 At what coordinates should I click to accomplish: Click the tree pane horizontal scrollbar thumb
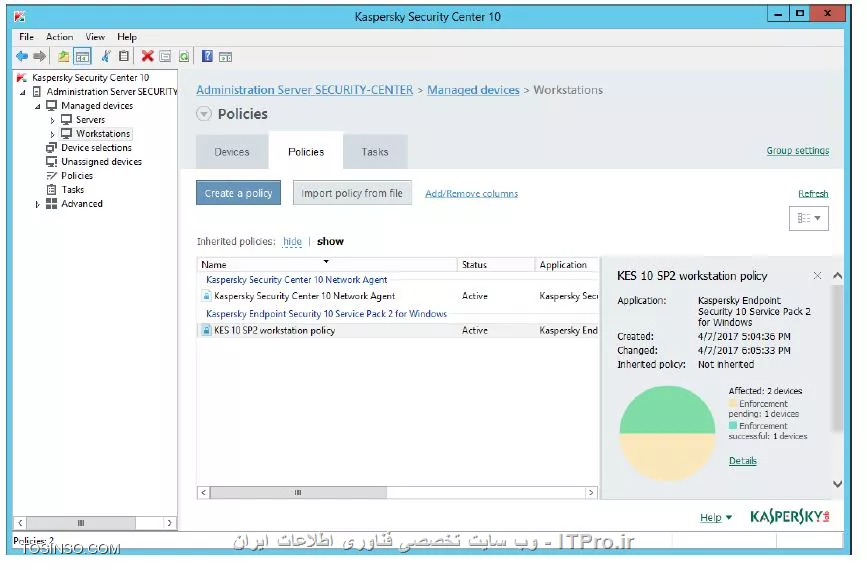pos(81,522)
